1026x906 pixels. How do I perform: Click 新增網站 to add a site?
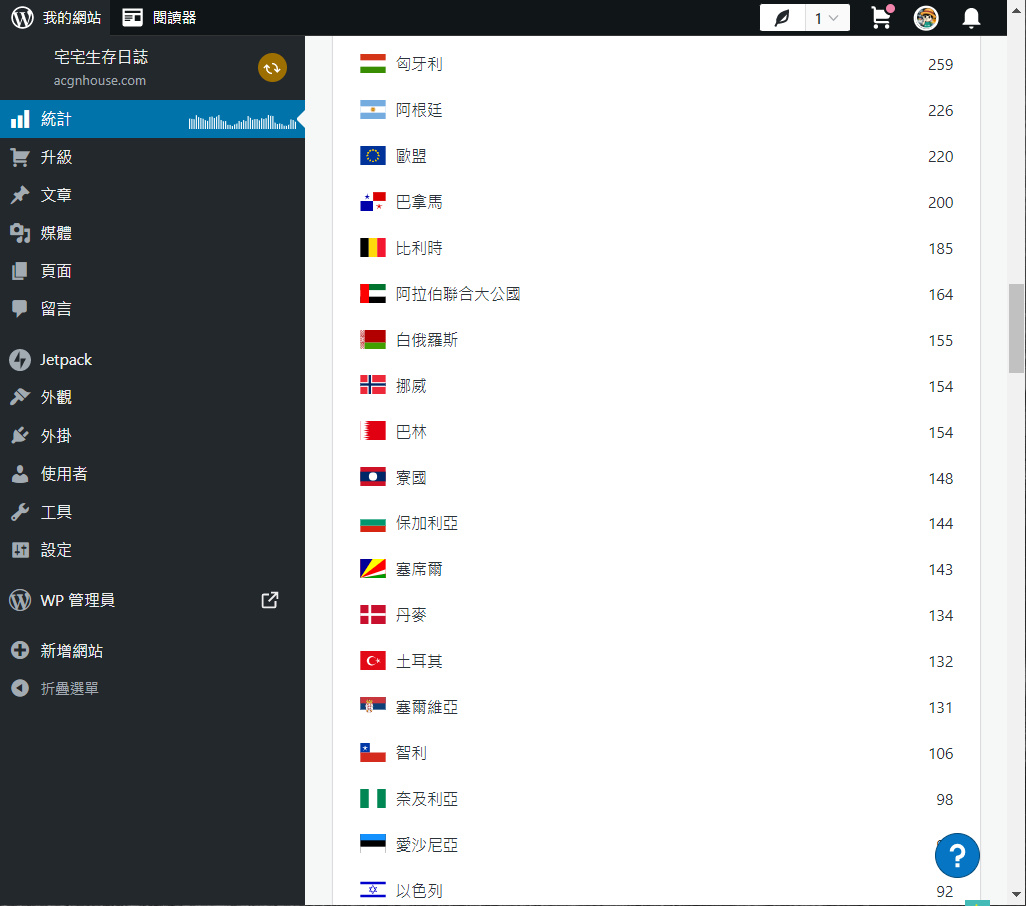(152, 650)
